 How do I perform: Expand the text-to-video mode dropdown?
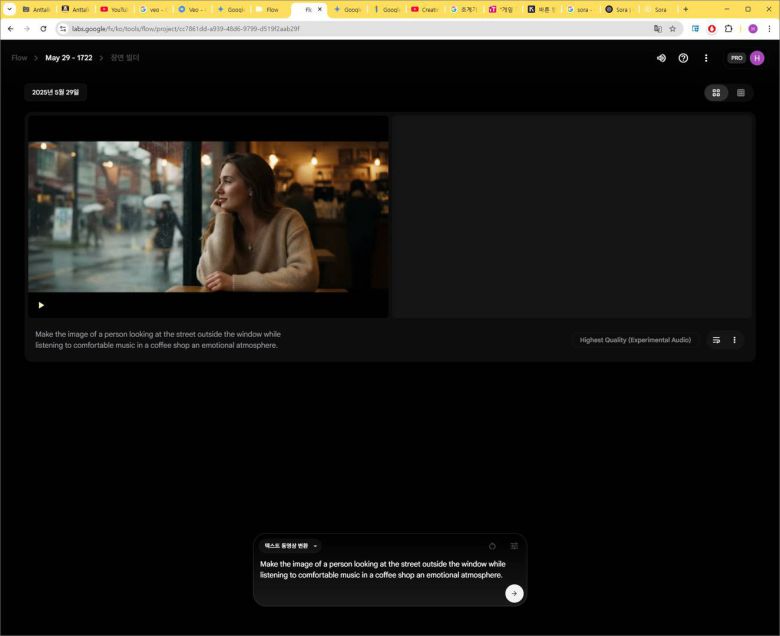point(292,546)
